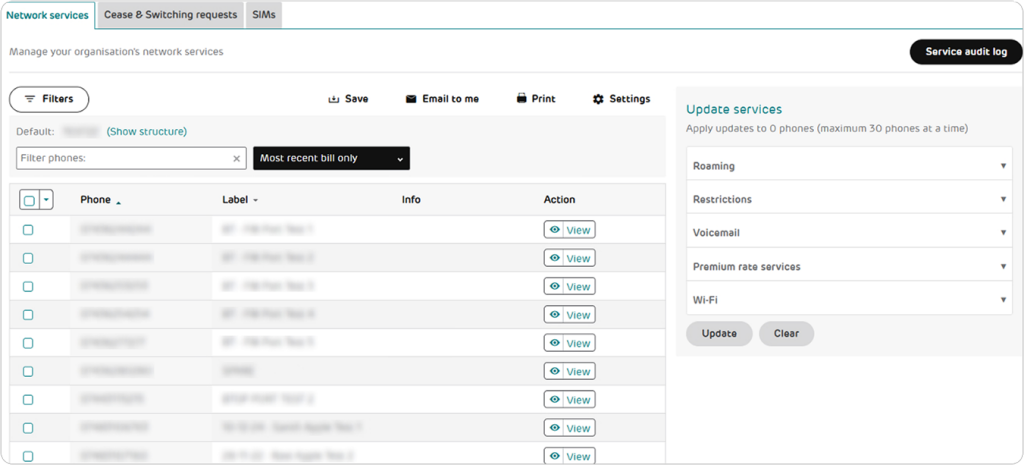Image resolution: width=1024 pixels, height=465 pixels.
Task: Click the eye View icon in first row
Action: (554, 230)
